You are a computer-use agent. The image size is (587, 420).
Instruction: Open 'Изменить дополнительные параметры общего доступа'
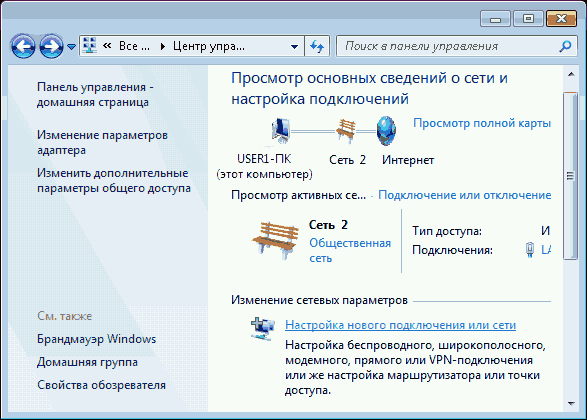click(x=114, y=180)
